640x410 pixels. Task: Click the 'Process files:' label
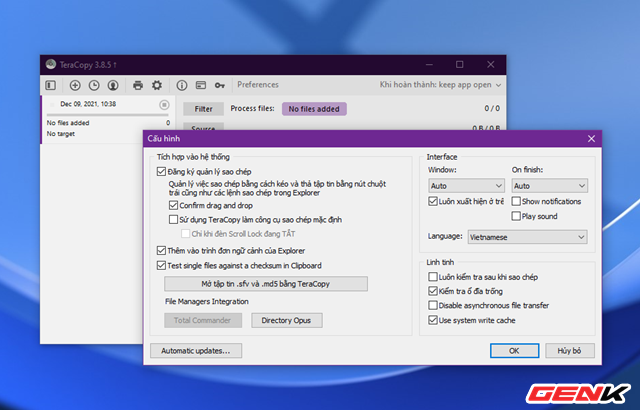252,109
